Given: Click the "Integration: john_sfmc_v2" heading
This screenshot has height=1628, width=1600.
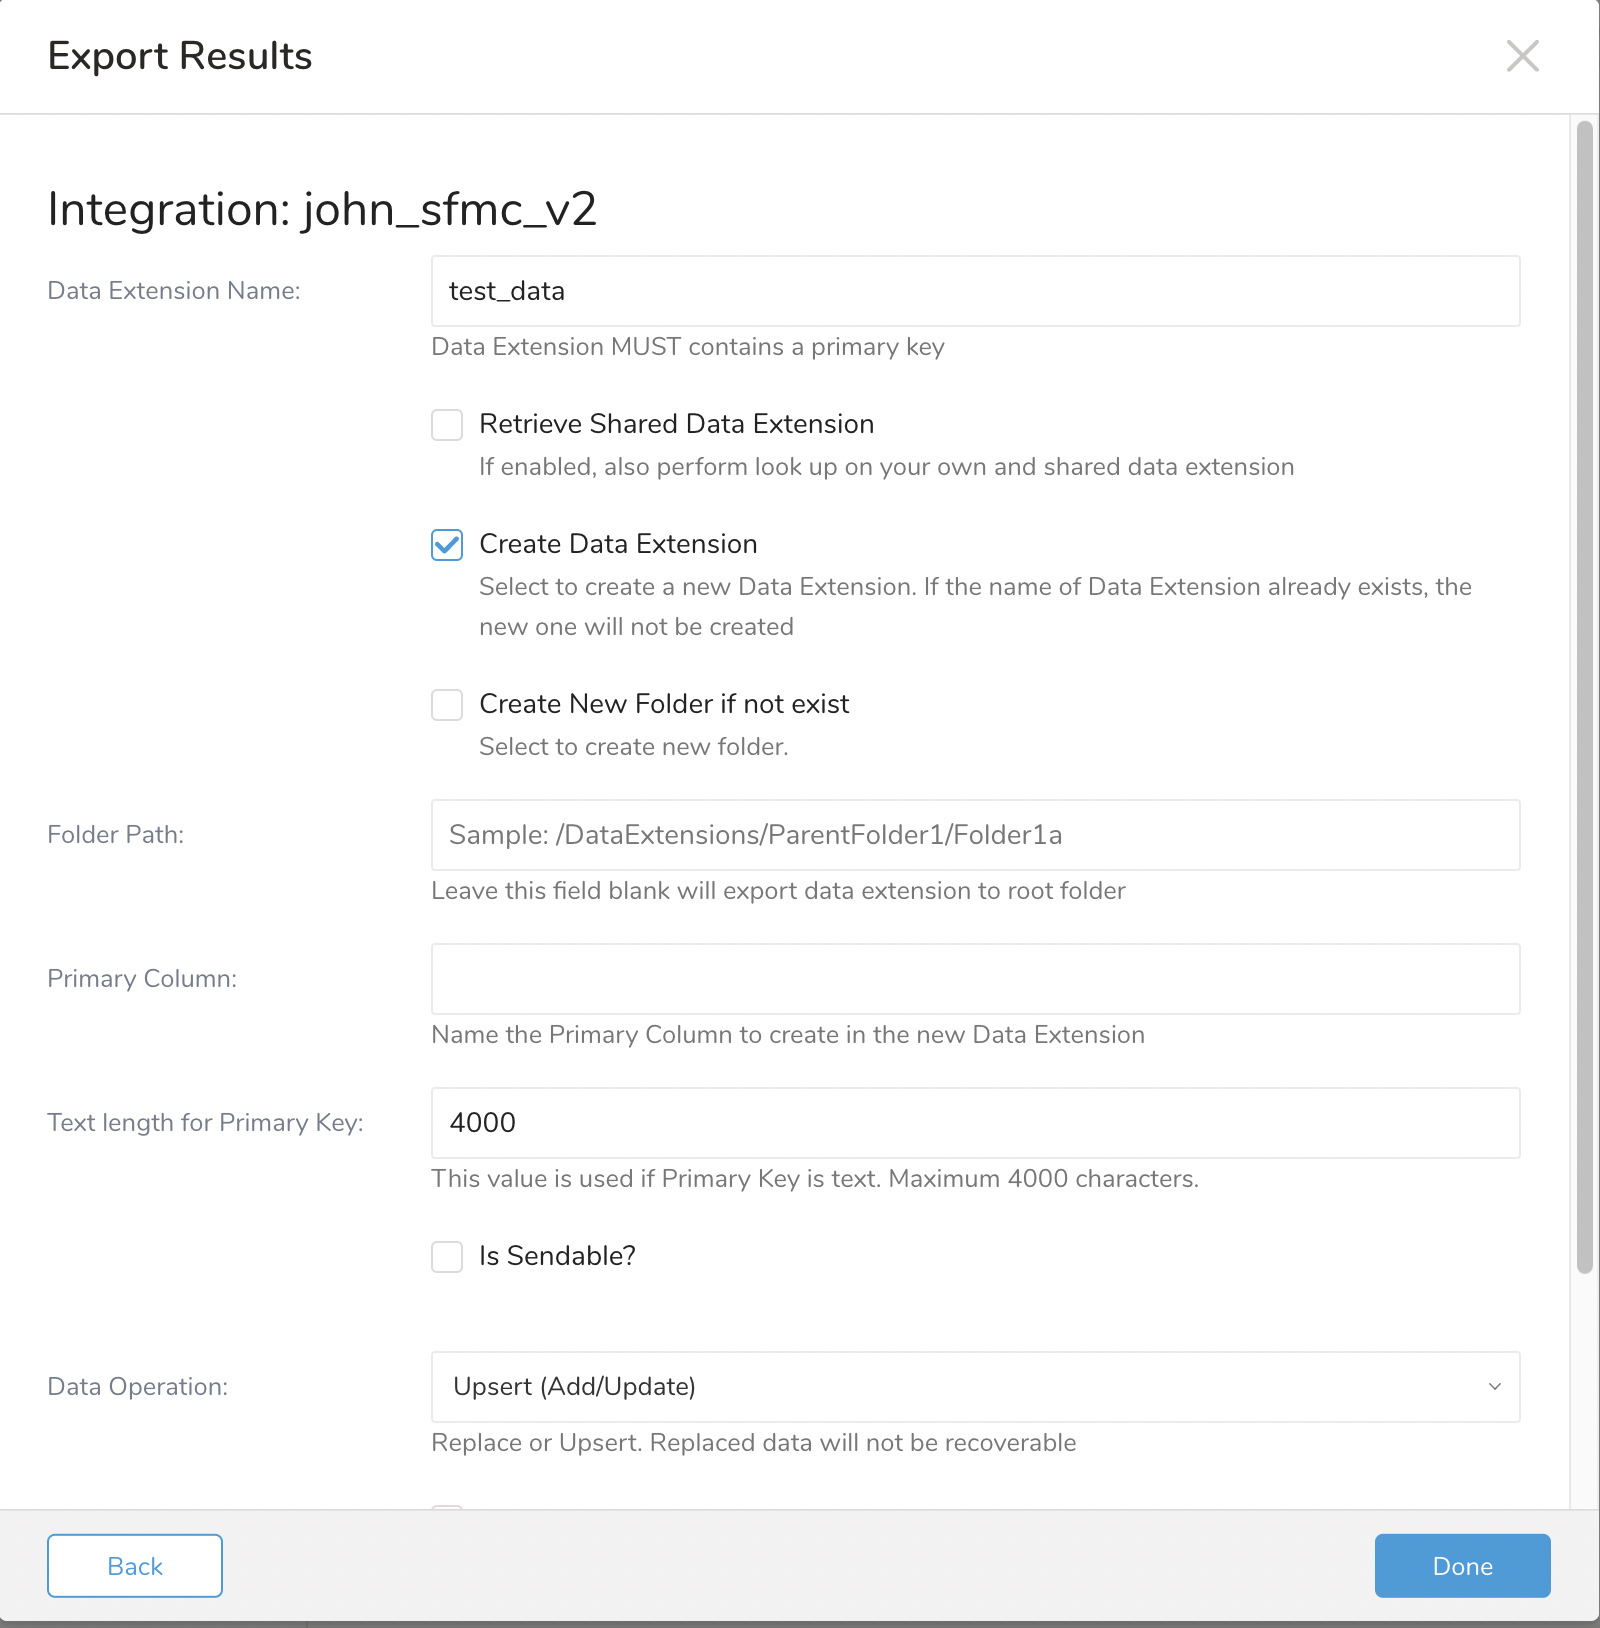Looking at the screenshot, I should [322, 210].
